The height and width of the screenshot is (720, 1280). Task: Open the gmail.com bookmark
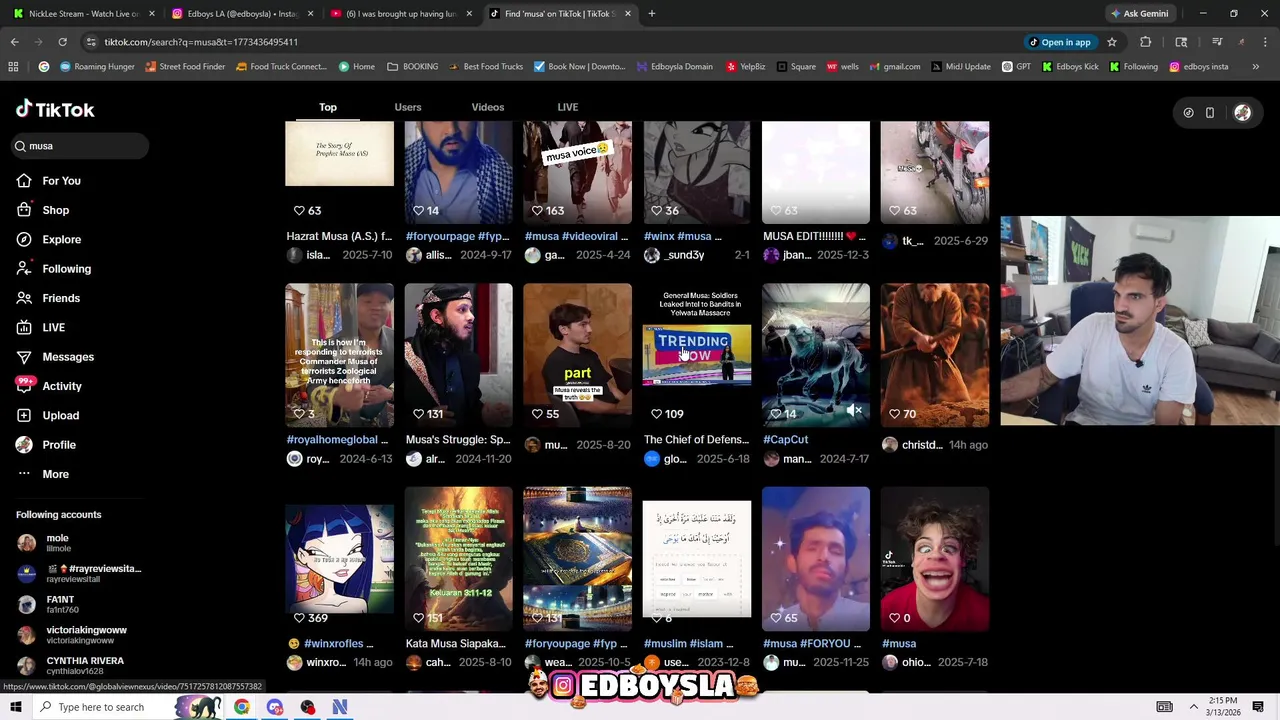895,67
